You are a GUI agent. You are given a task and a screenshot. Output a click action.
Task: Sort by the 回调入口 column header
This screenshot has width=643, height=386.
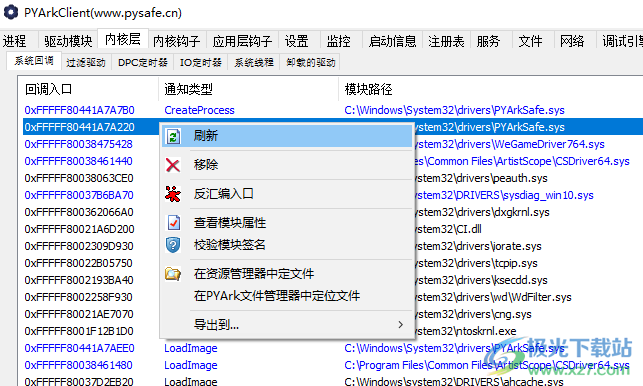(88, 89)
